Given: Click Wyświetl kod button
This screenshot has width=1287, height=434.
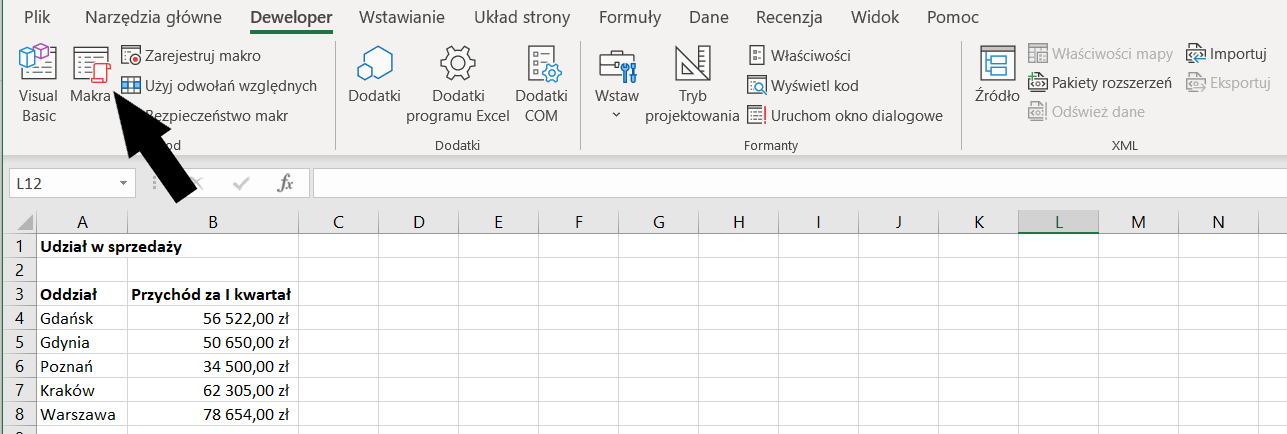Looking at the screenshot, I should pyautogui.click(x=803, y=86).
